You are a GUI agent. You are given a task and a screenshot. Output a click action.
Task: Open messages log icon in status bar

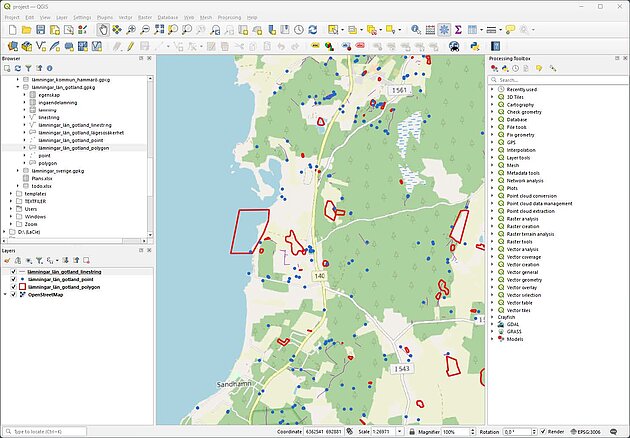pyautogui.click(x=613, y=432)
